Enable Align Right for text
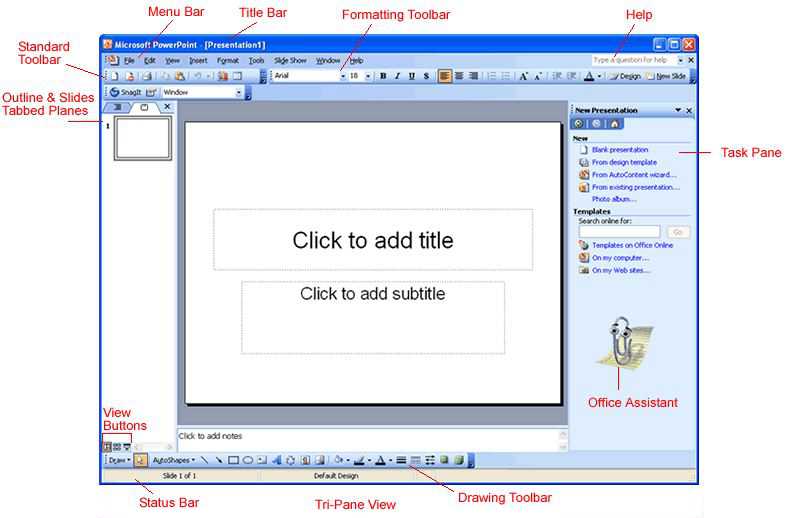 (473, 76)
